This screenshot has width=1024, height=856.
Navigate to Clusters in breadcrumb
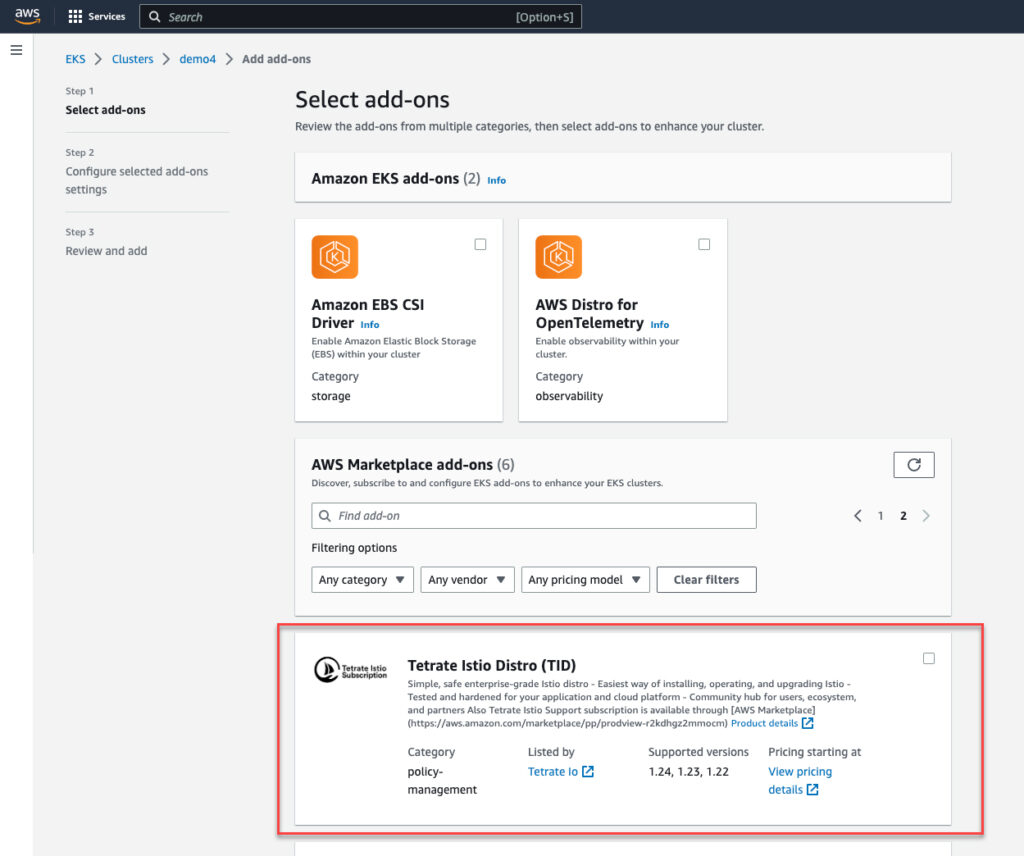(133, 59)
